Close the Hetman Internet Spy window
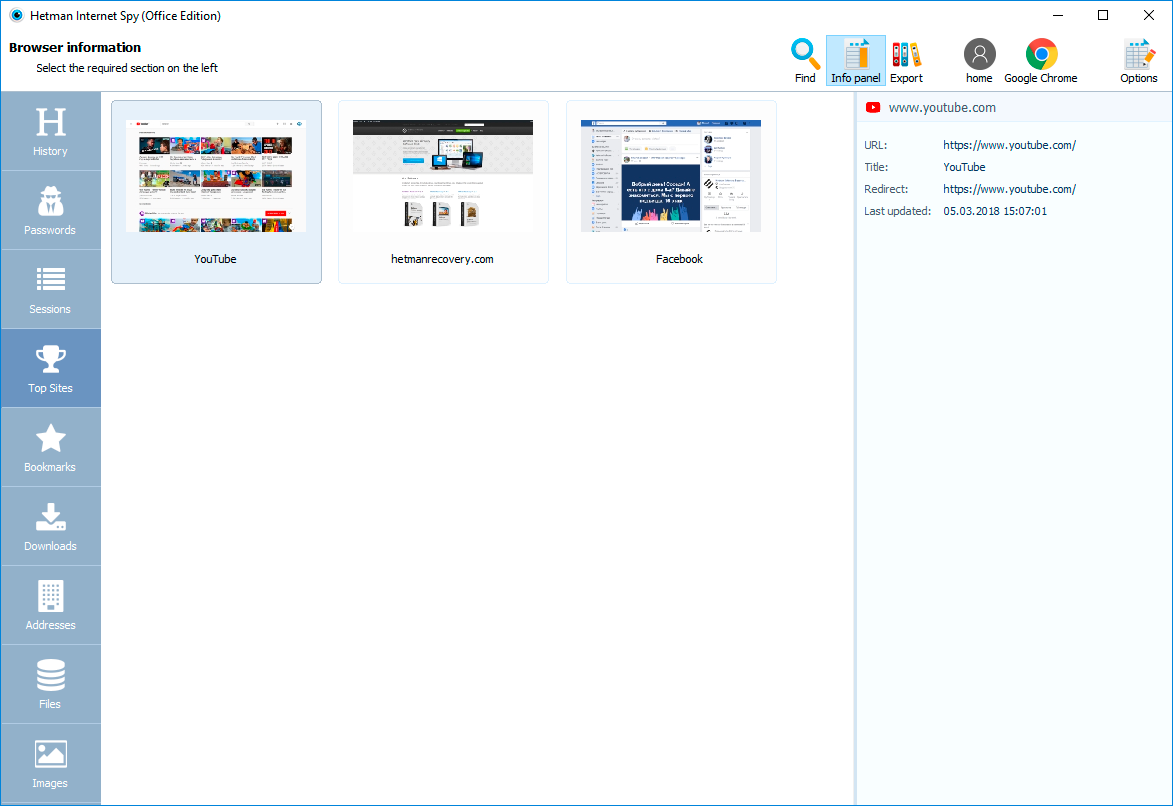 [1148, 15]
